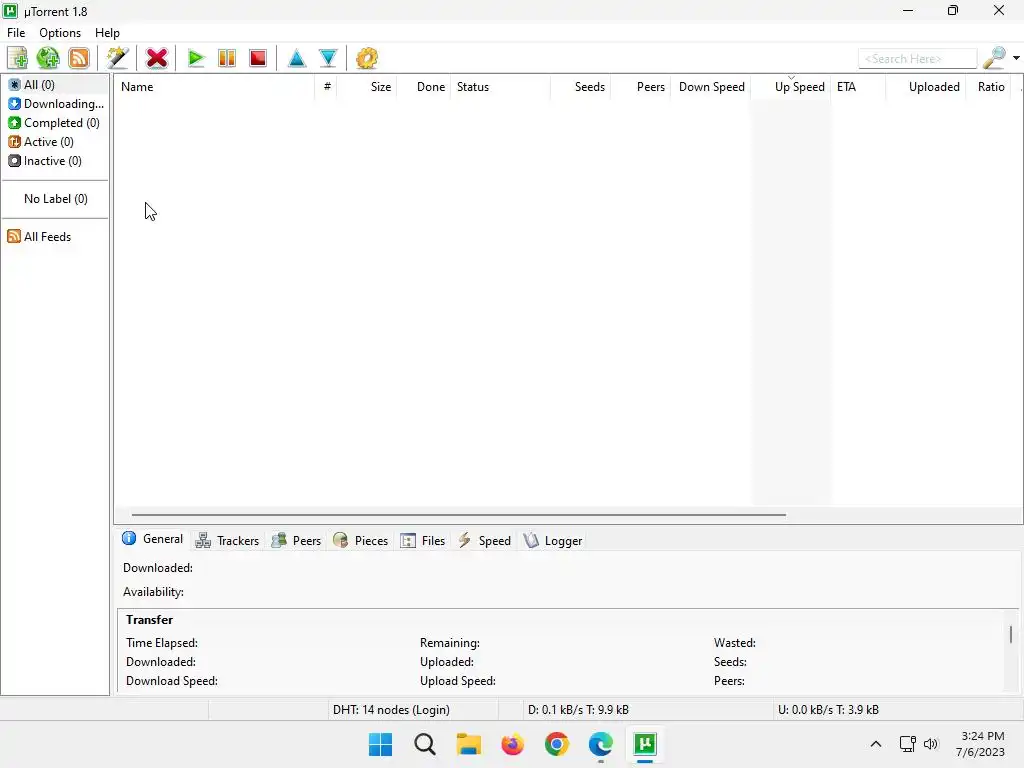Launch Google Chrome from the taskbar
The image size is (1024, 768).
(557, 744)
